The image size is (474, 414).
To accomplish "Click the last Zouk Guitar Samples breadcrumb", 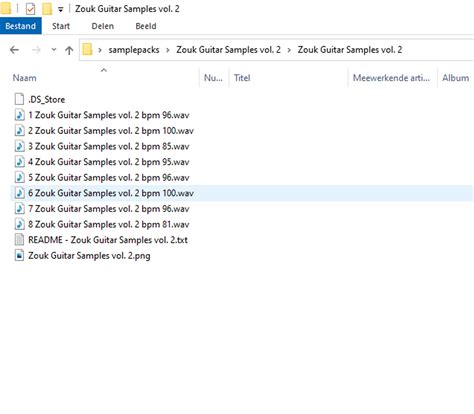I will click(350, 50).
